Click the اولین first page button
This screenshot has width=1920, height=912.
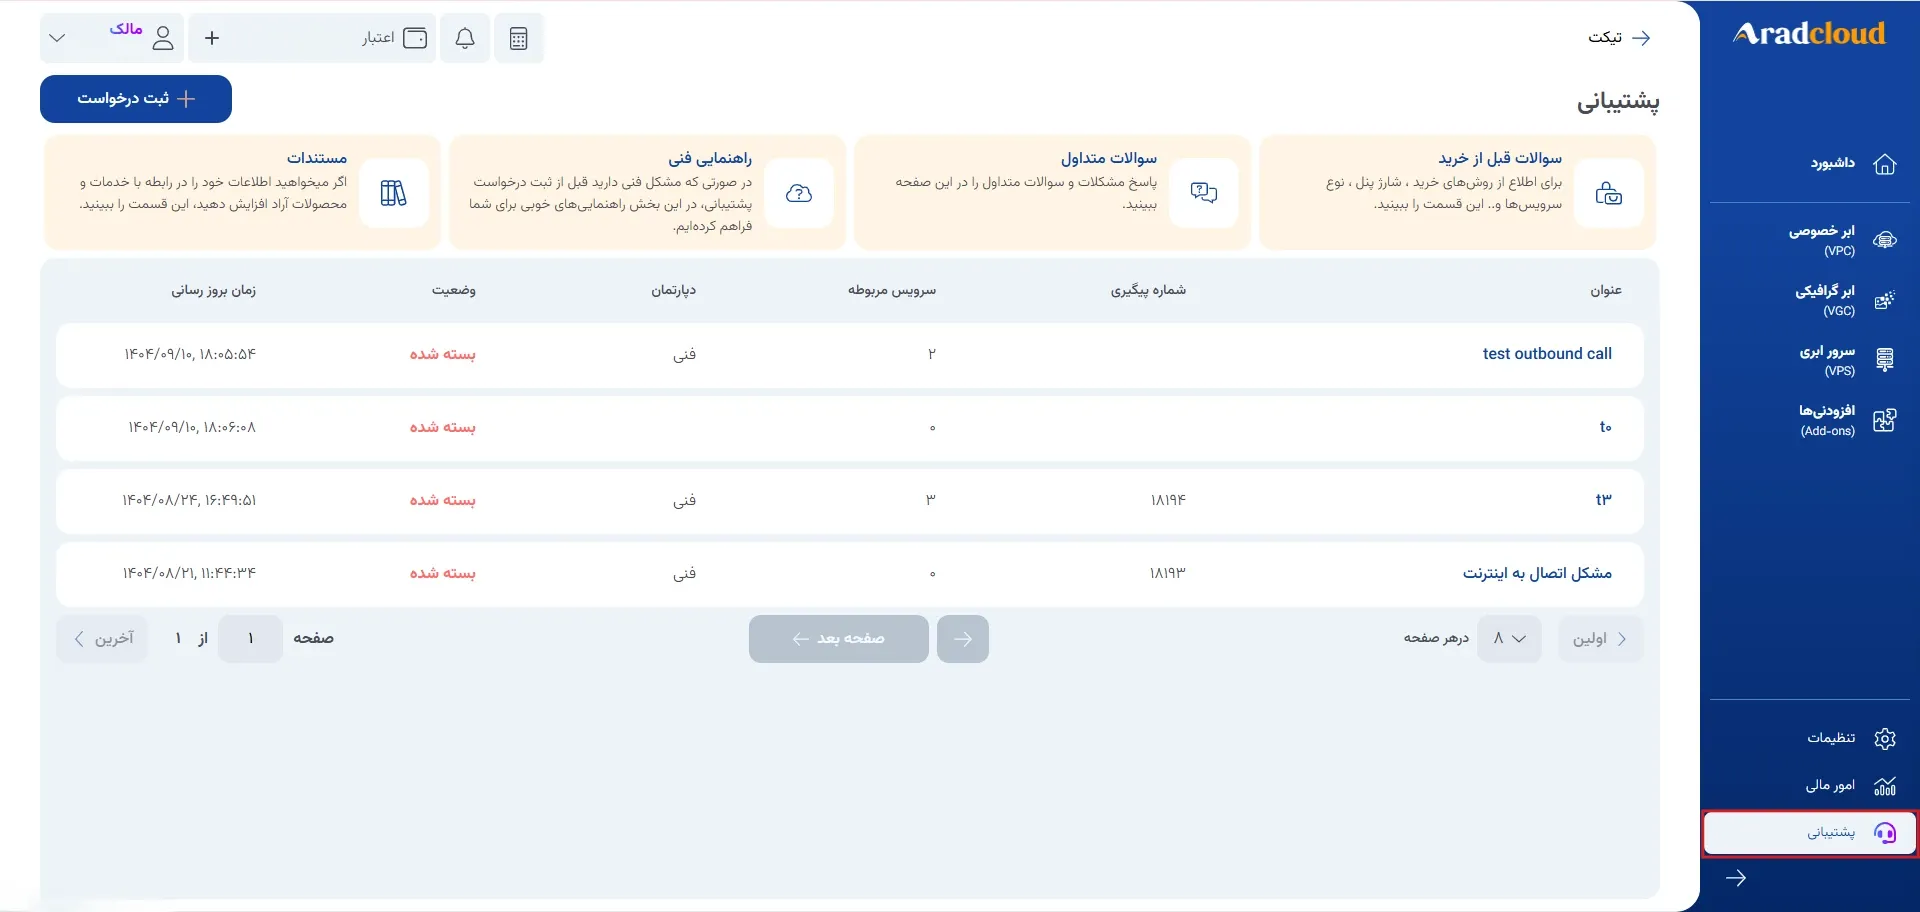[1600, 639]
